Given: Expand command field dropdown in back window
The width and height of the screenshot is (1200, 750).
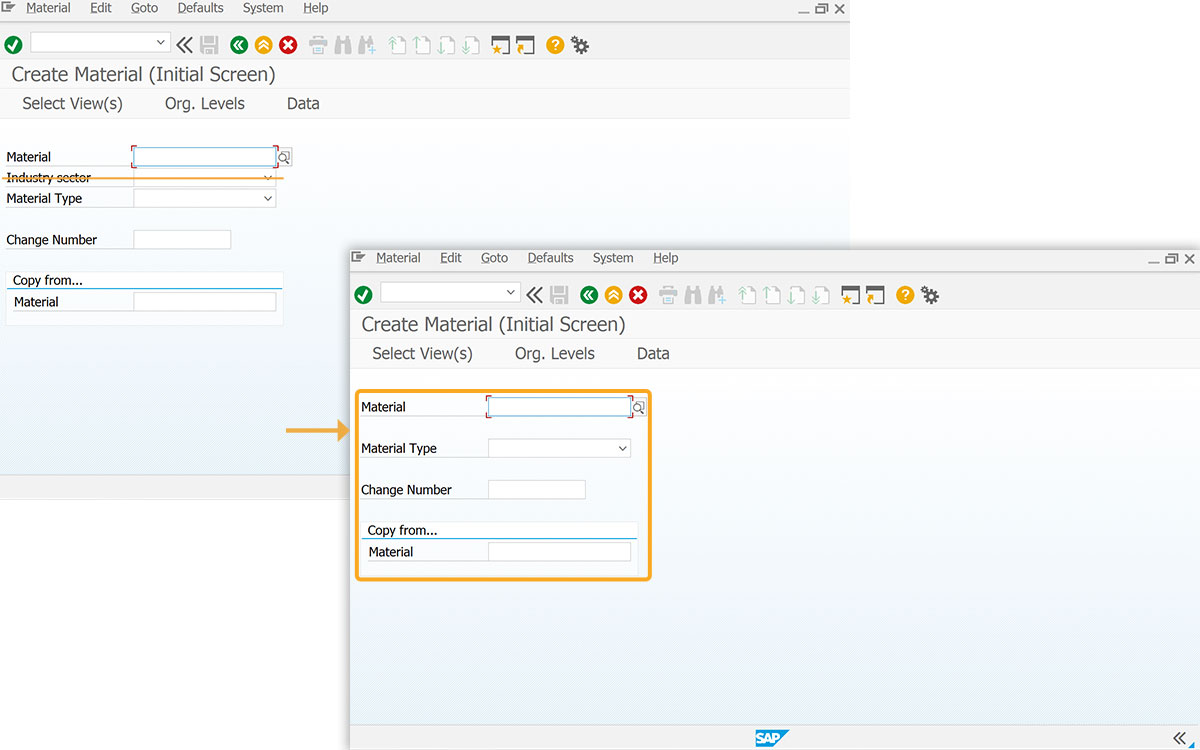Looking at the screenshot, I should point(161,42).
